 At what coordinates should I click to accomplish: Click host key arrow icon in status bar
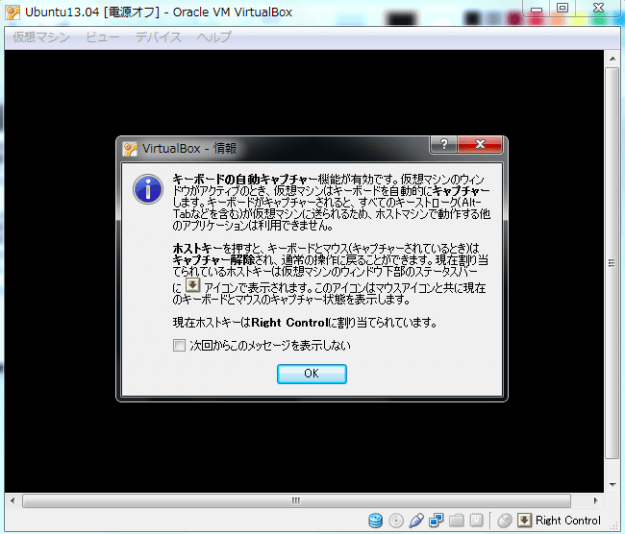pyautogui.click(x=524, y=520)
